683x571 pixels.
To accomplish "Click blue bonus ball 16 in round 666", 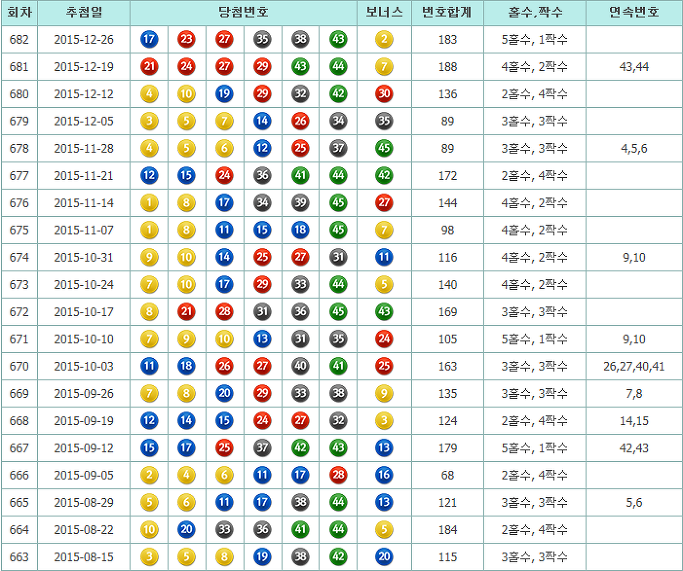I will [384, 475].
